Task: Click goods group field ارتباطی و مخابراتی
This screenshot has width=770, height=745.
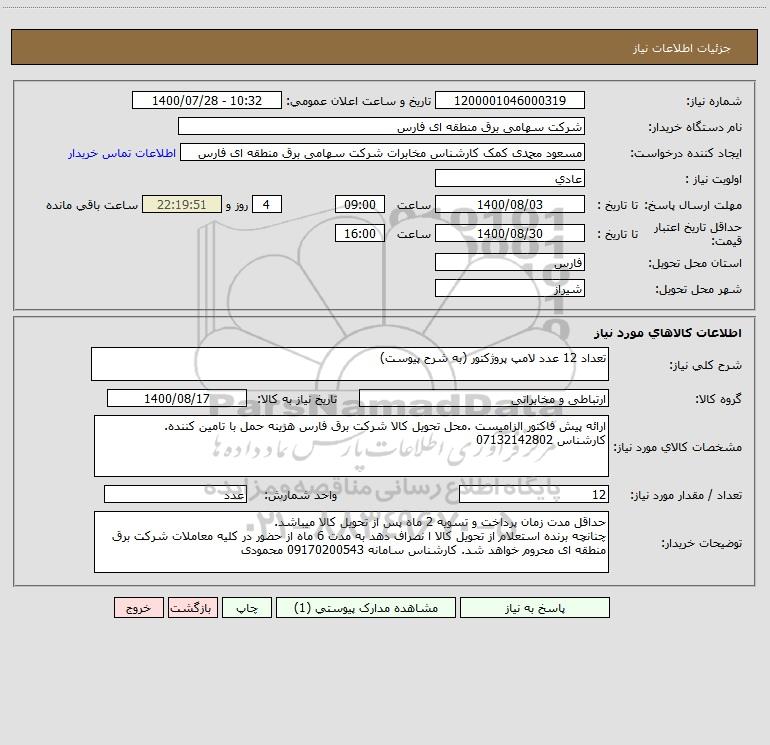Action: (484, 398)
